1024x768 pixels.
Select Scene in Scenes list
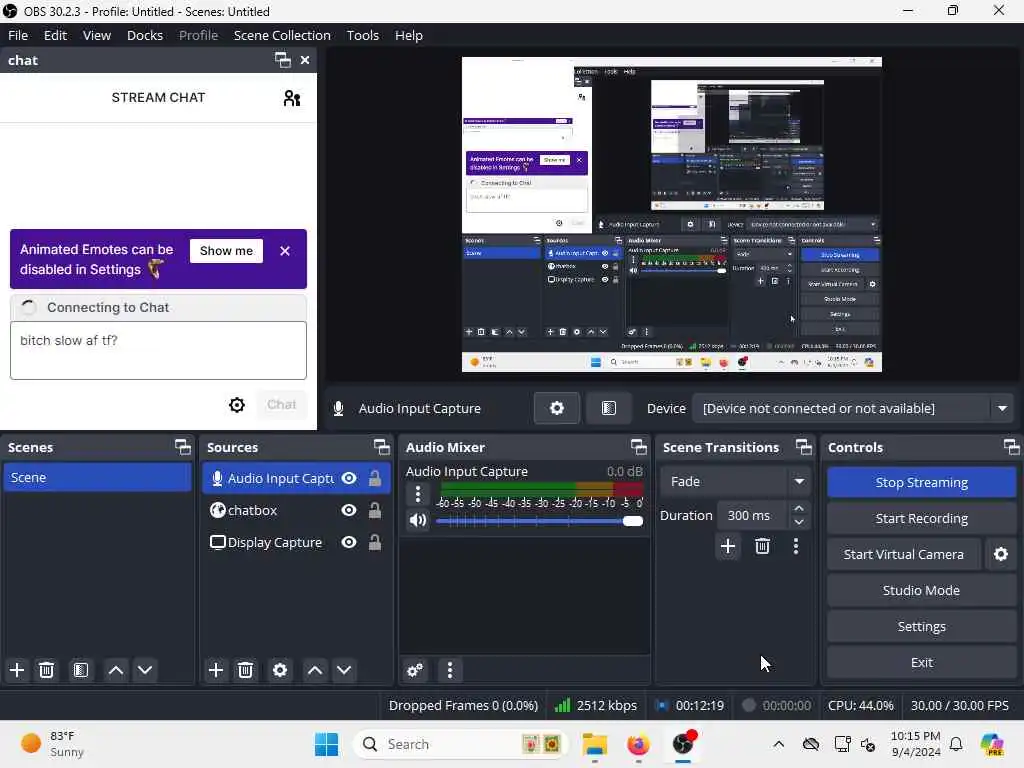coord(97,477)
